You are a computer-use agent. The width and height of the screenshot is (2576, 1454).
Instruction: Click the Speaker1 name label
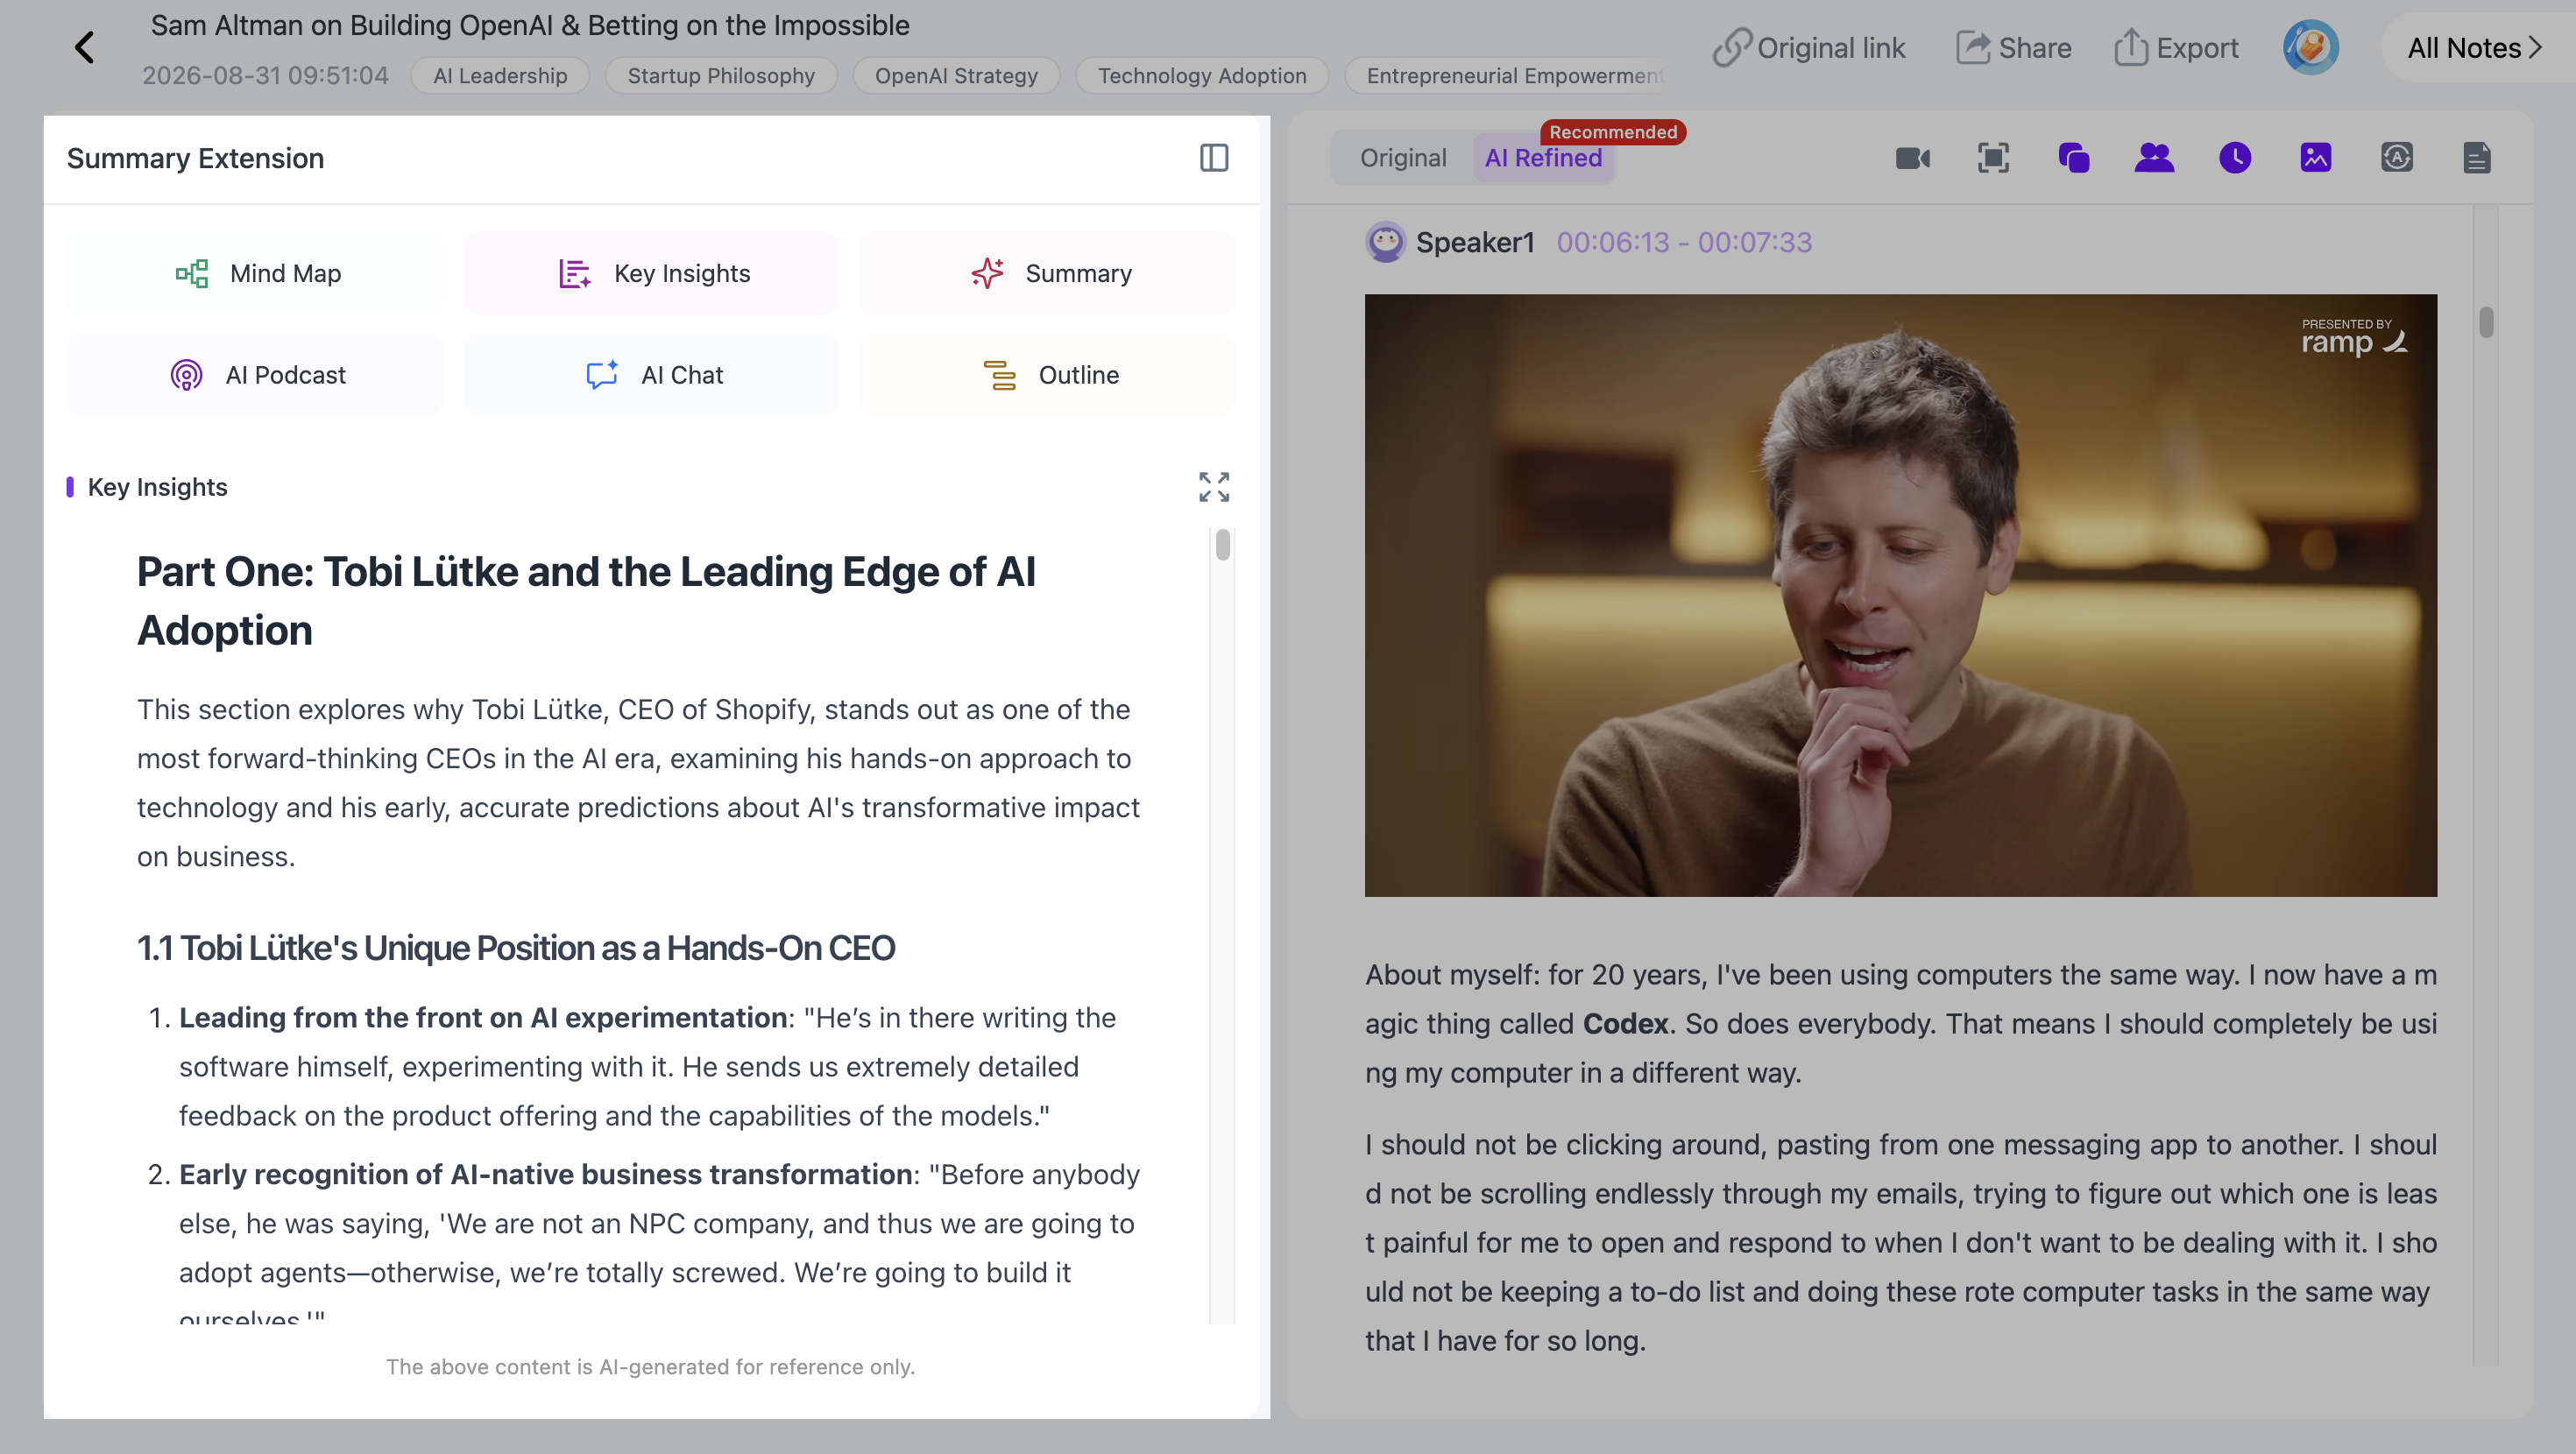pos(1475,242)
